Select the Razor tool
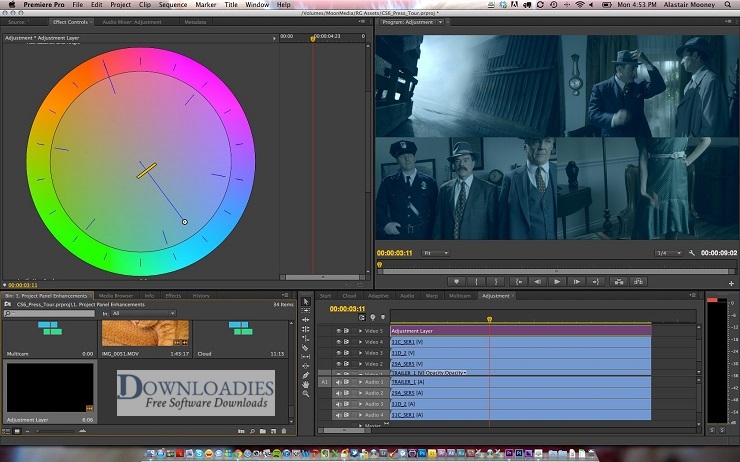 pos(305,347)
